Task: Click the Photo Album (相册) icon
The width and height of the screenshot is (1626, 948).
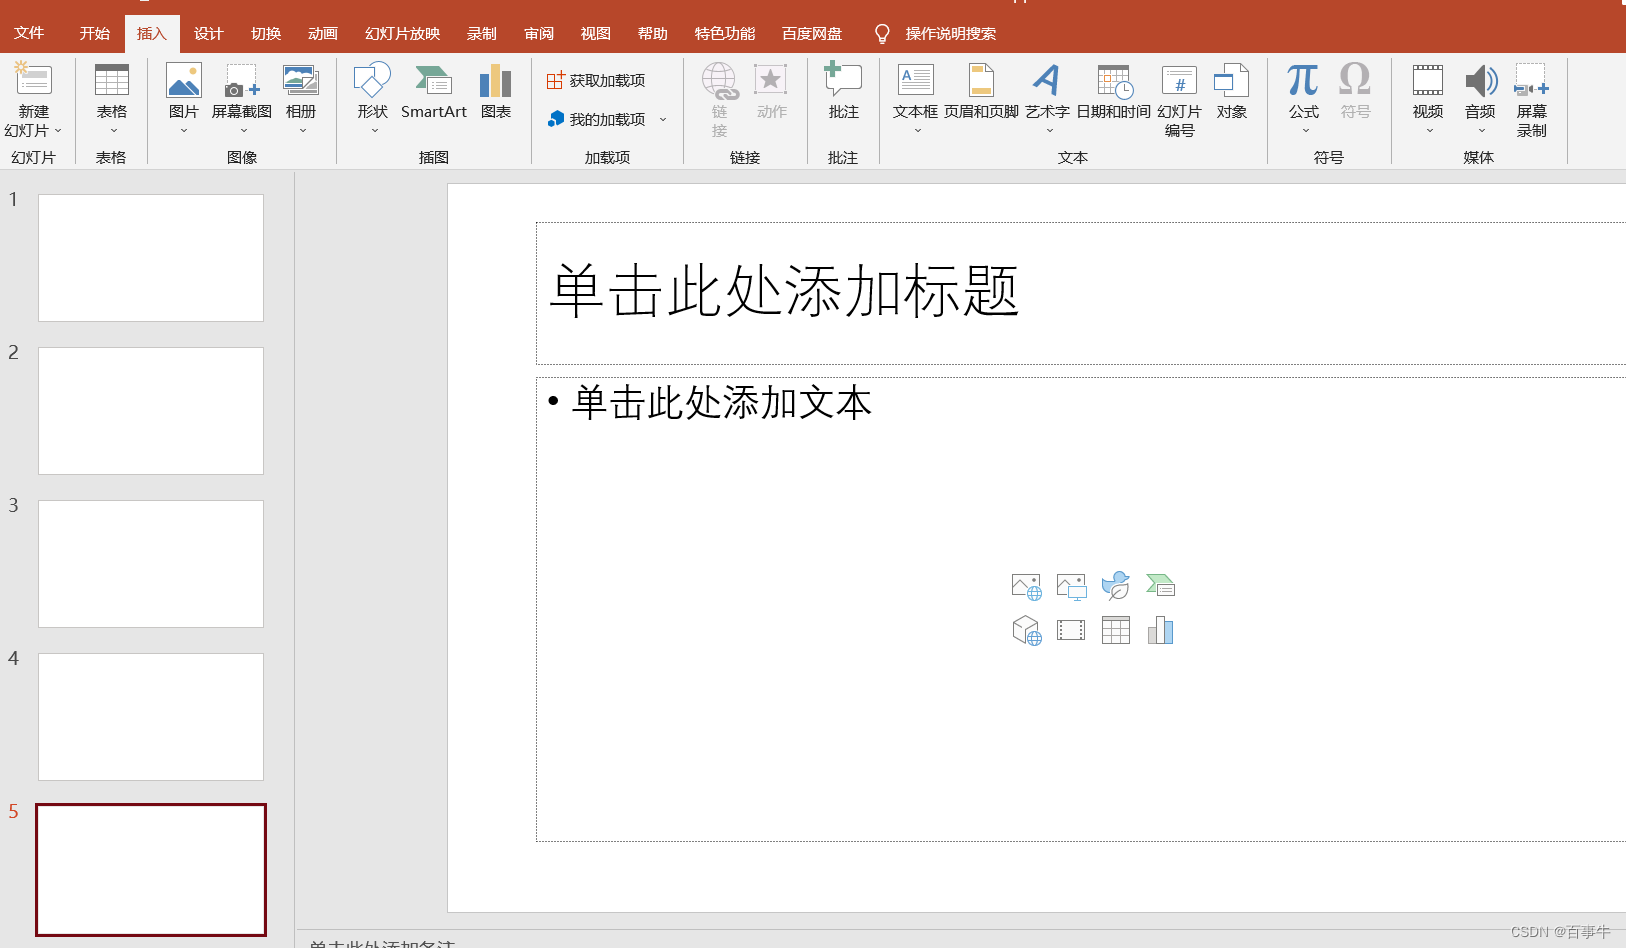Action: (301, 80)
